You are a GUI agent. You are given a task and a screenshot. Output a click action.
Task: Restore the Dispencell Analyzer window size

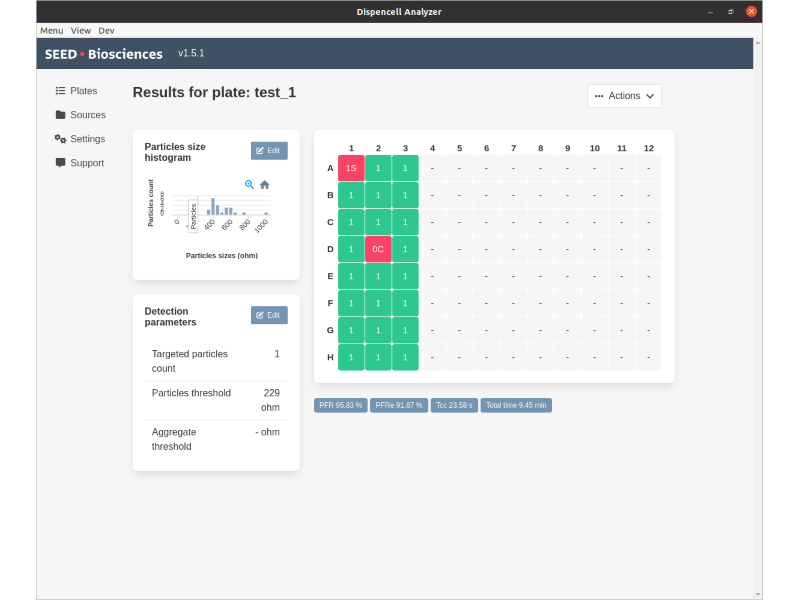(731, 12)
